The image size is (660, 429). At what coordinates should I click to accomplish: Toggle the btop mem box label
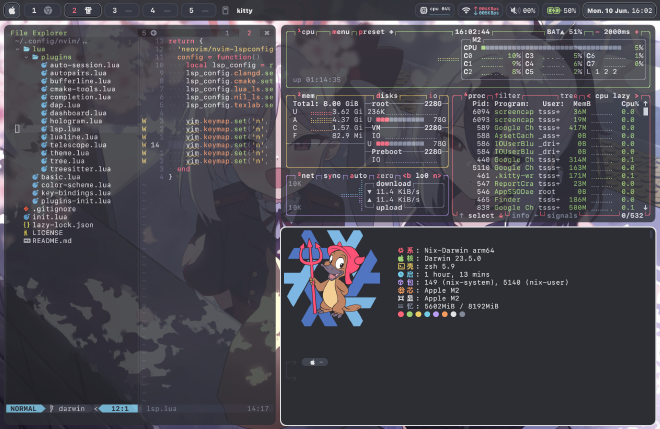point(306,96)
